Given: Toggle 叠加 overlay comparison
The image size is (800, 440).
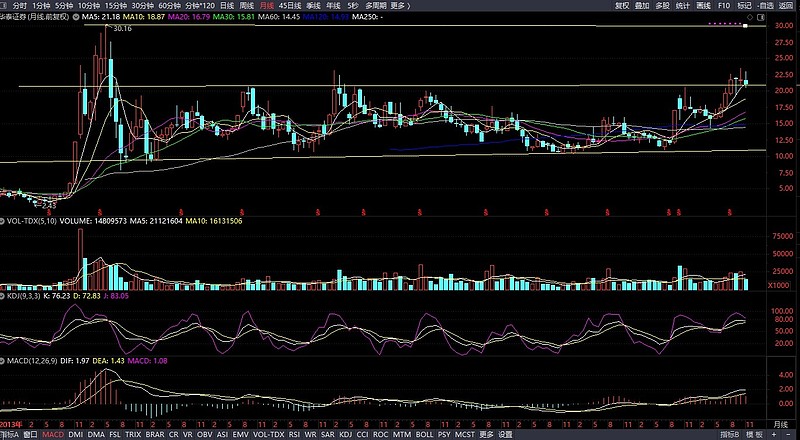Looking at the screenshot, I should click(642, 5).
